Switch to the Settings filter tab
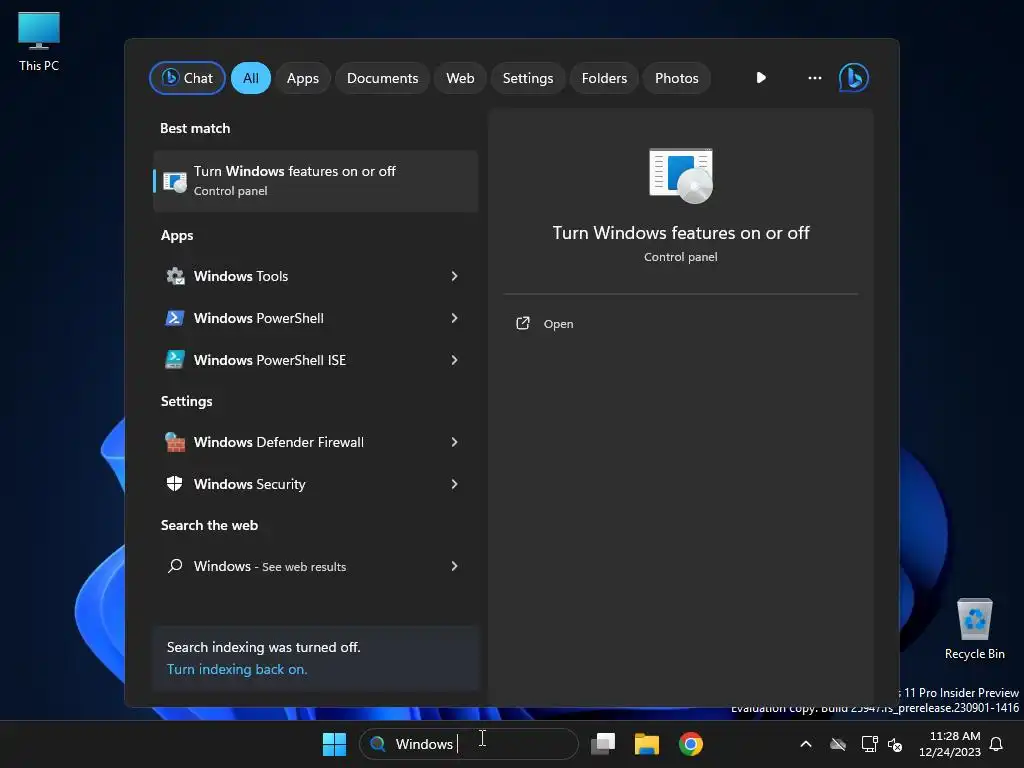1024x768 pixels. [x=528, y=78]
